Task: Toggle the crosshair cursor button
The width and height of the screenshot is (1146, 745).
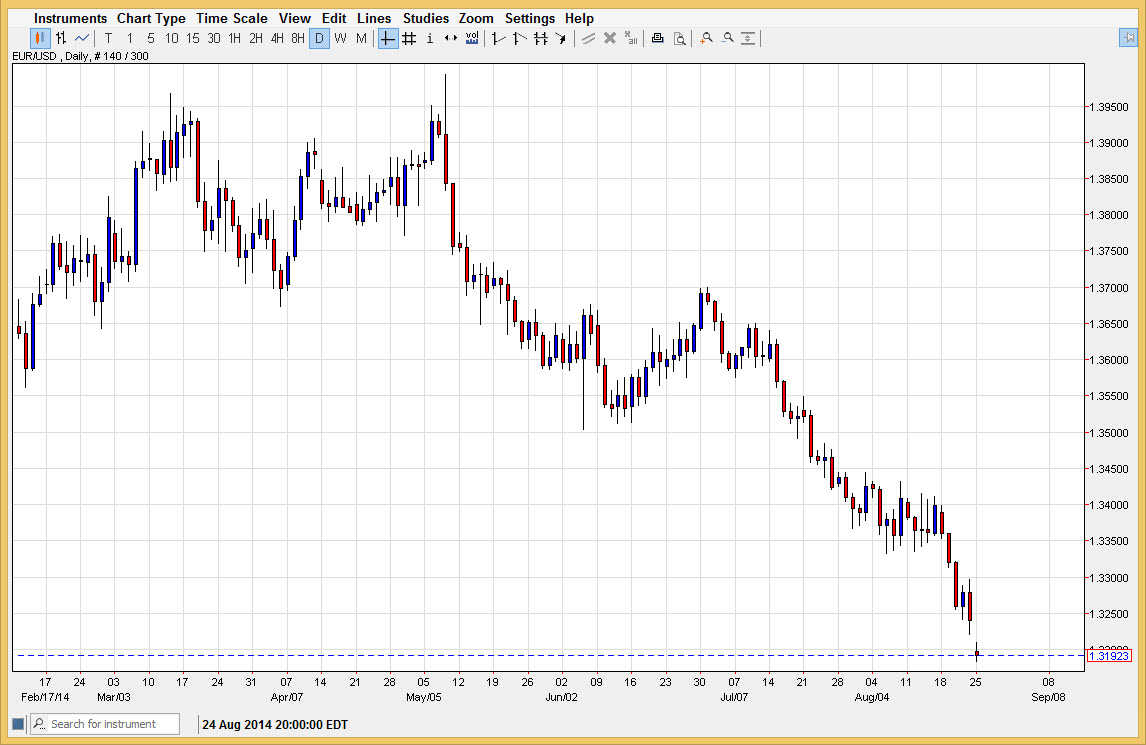Action: pyautogui.click(x=387, y=39)
